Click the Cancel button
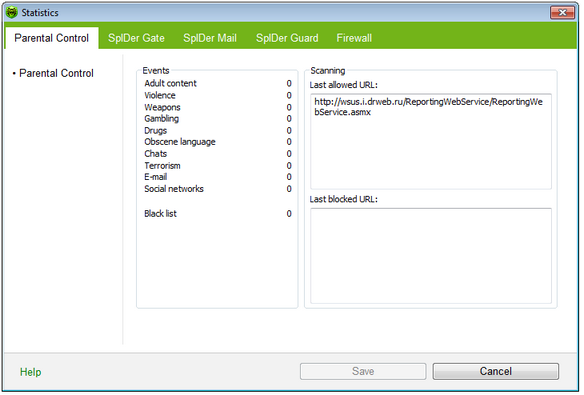This screenshot has width=584, height=395. coord(495,371)
